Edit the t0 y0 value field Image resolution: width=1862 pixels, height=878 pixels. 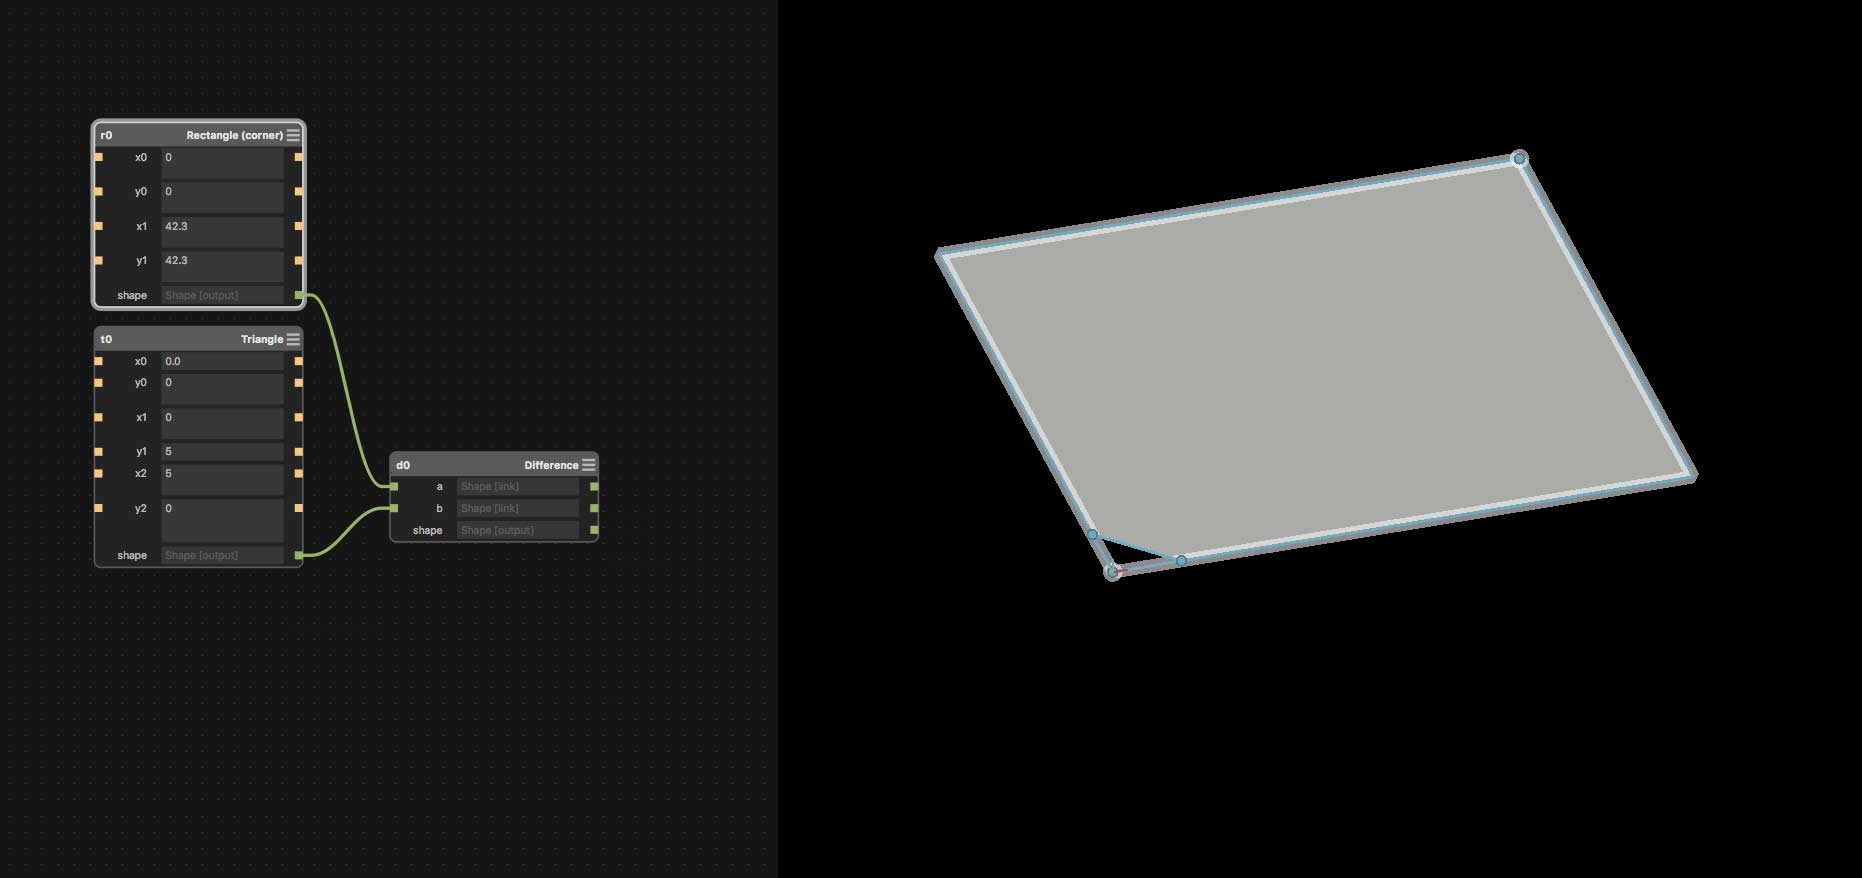coord(223,388)
